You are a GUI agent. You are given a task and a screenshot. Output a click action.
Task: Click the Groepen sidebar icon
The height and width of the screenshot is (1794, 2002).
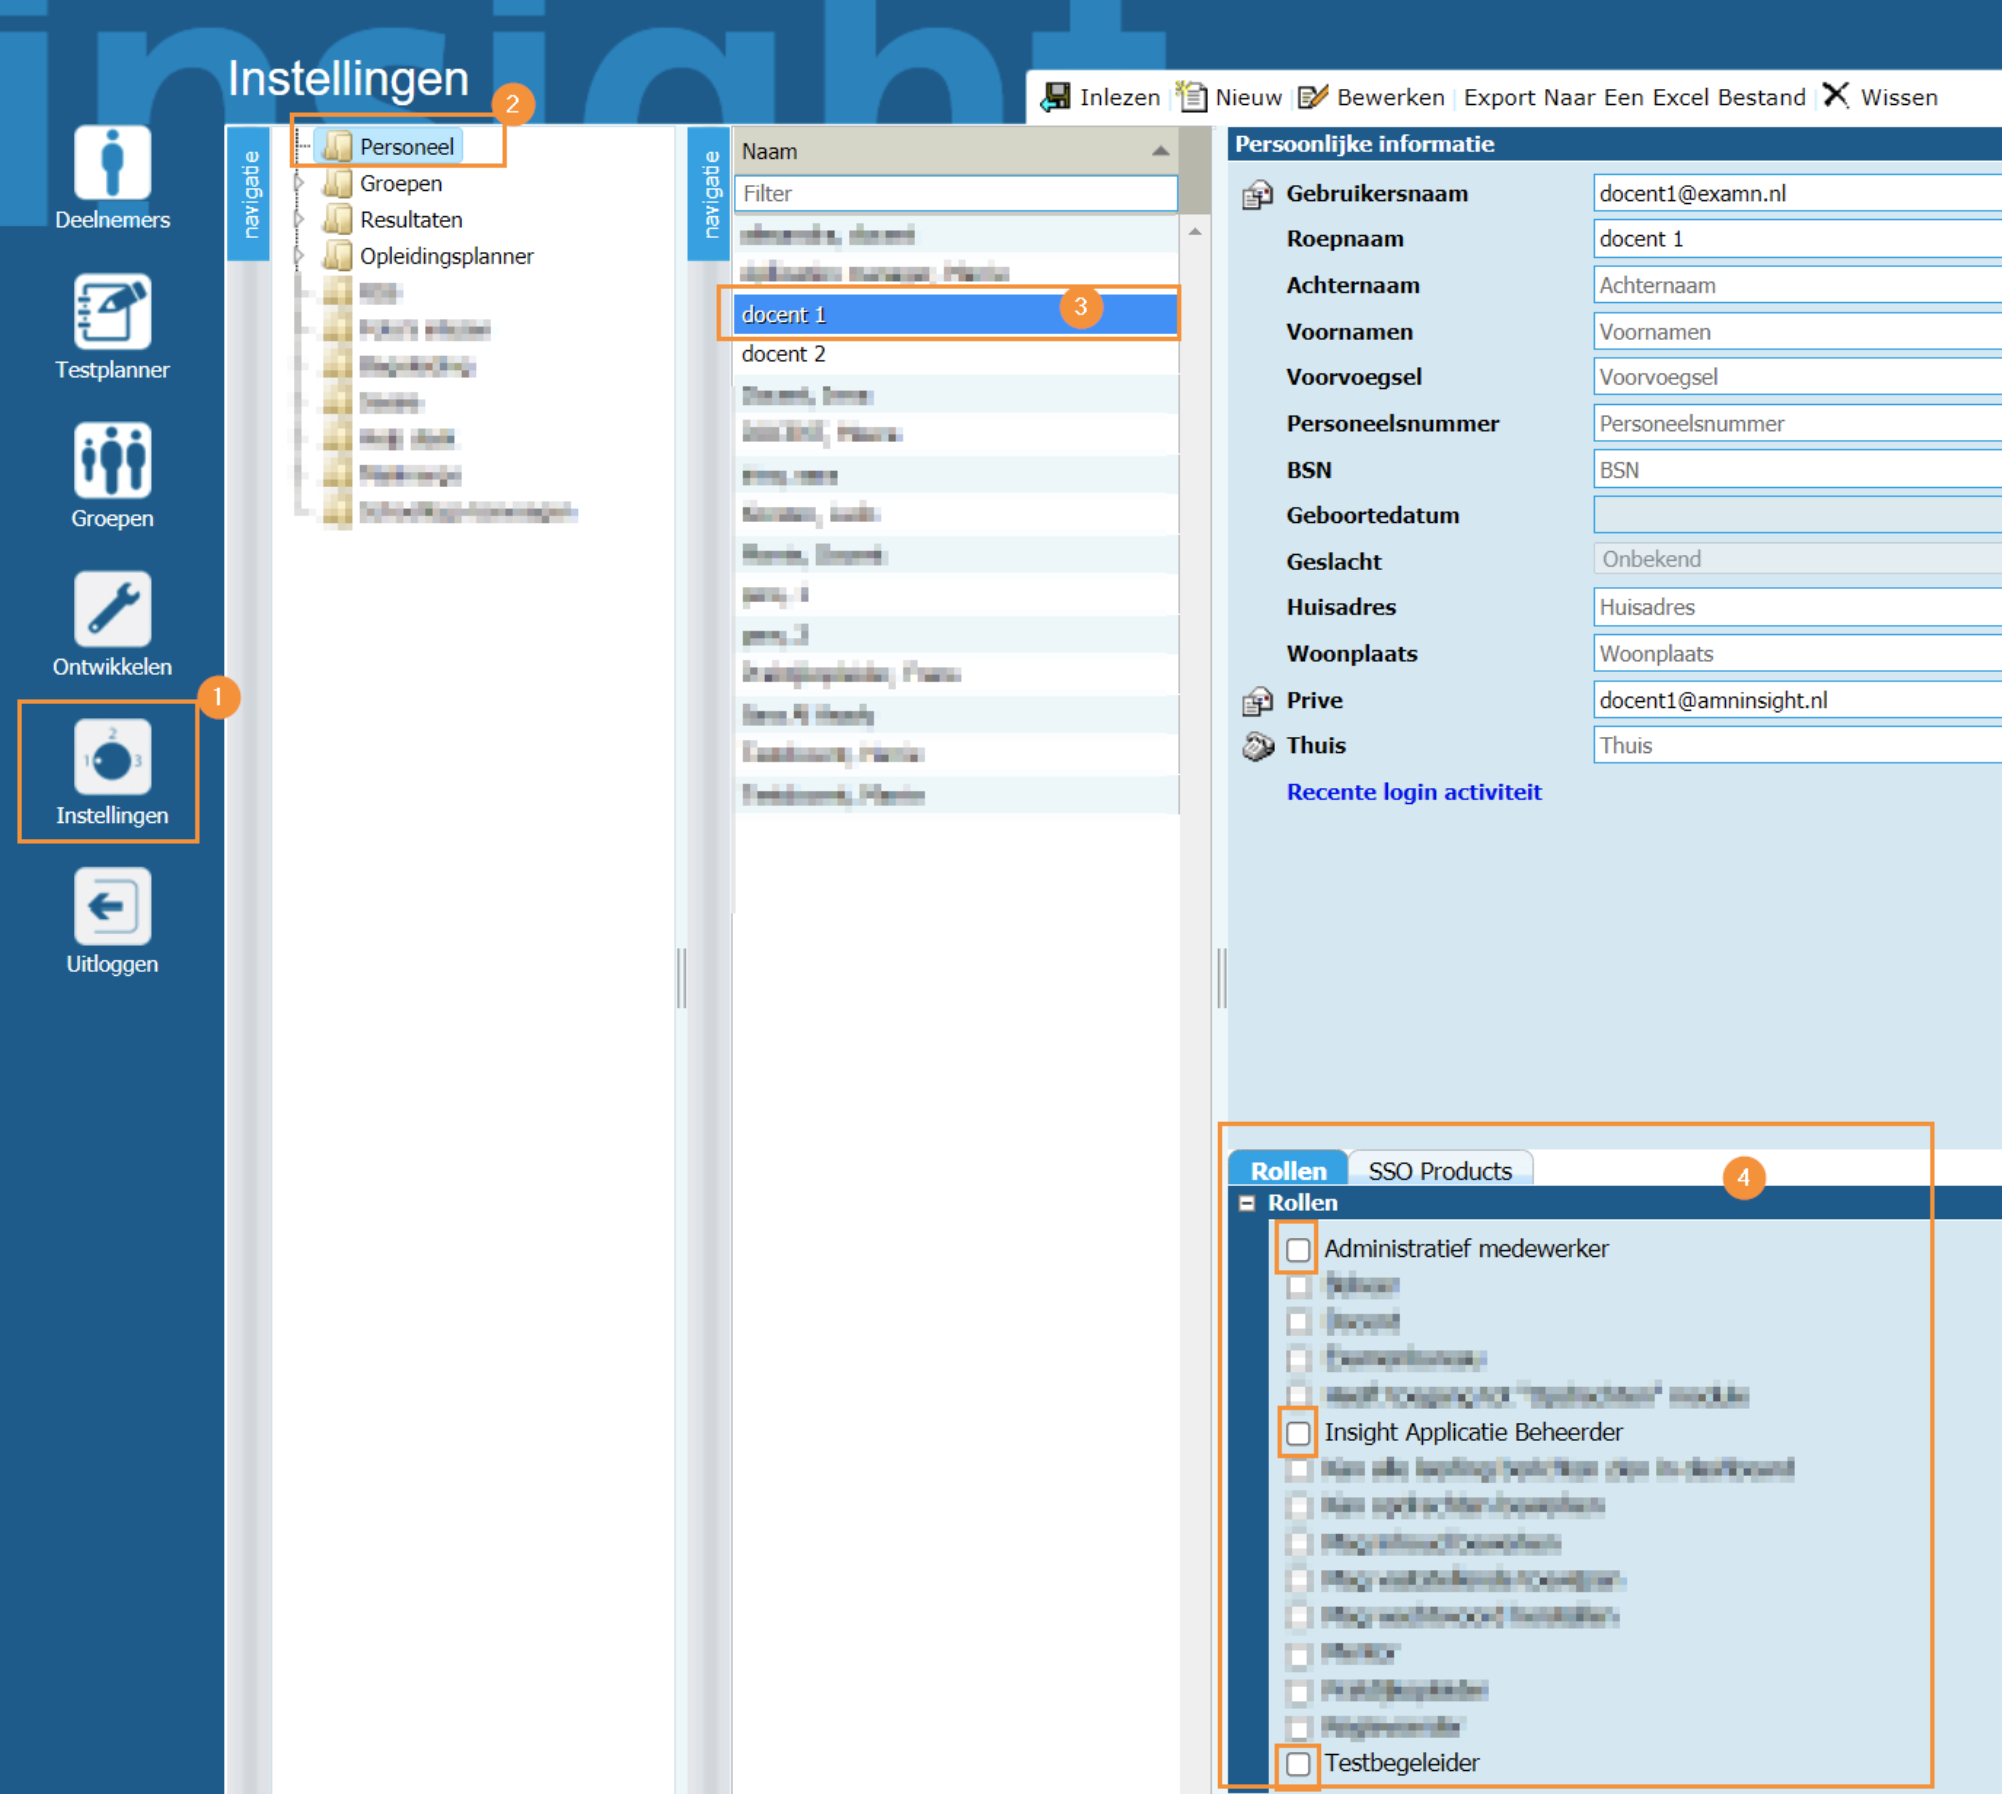112,461
